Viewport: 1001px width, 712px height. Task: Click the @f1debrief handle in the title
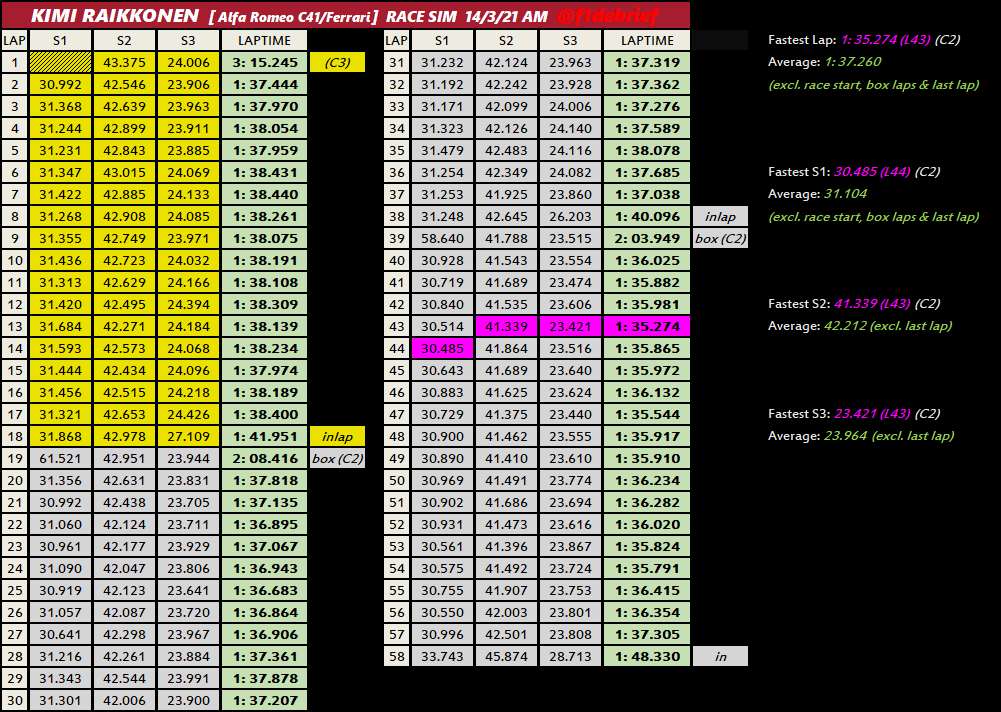pyautogui.click(x=607, y=16)
